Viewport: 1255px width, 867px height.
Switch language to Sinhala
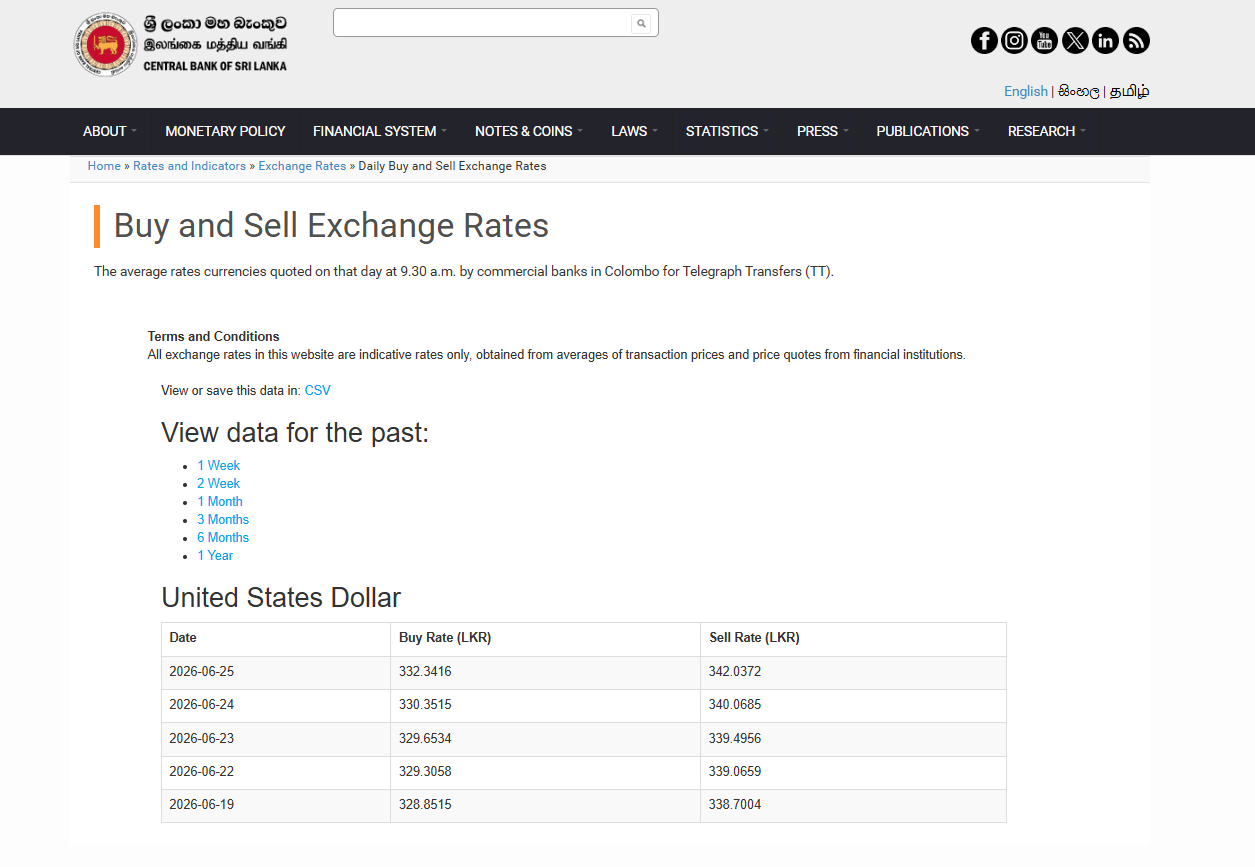[x=1078, y=91]
